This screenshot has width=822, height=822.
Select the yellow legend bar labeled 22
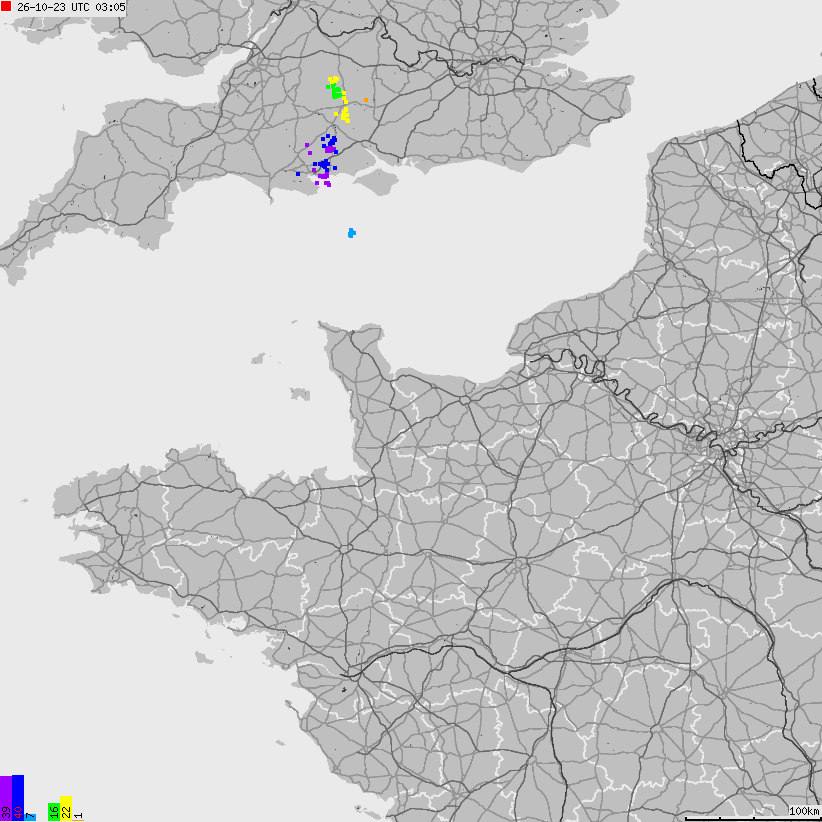(x=66, y=808)
